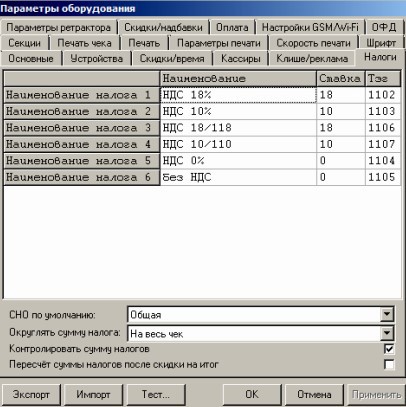Toggle Пересчёт суммы налогов после скидки checkbox
Screen dimensions: 406x407
(389, 364)
